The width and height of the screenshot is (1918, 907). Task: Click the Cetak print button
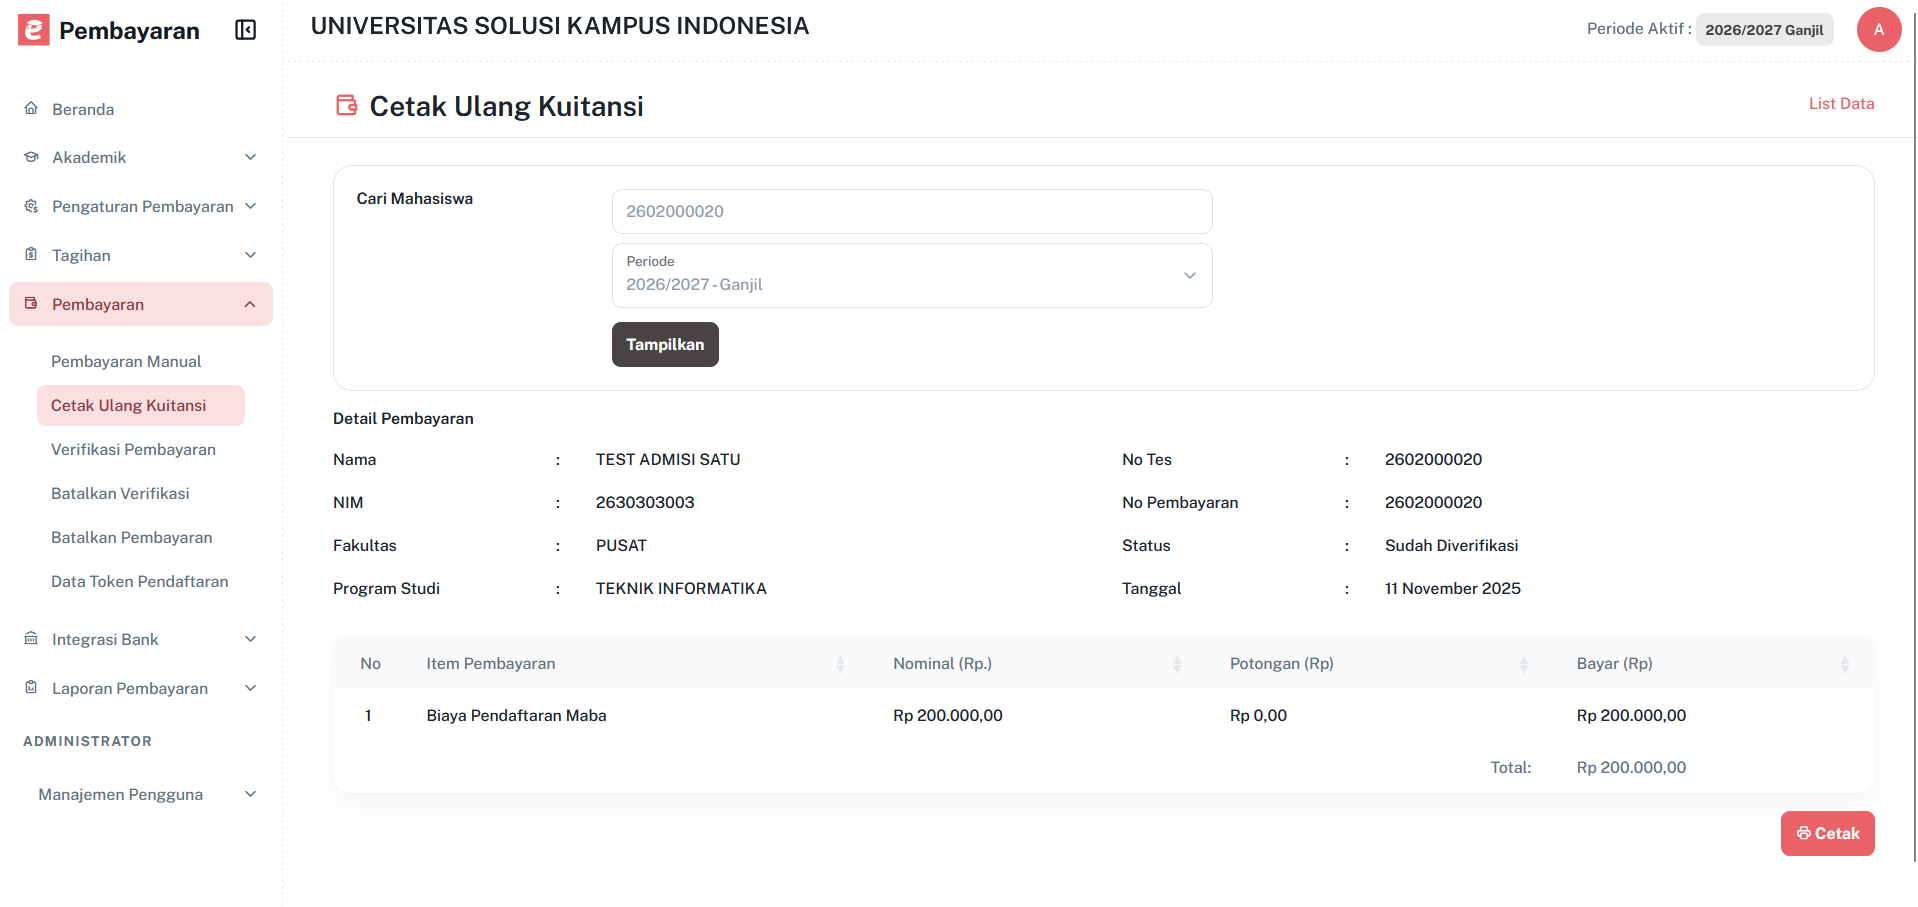pos(1827,833)
